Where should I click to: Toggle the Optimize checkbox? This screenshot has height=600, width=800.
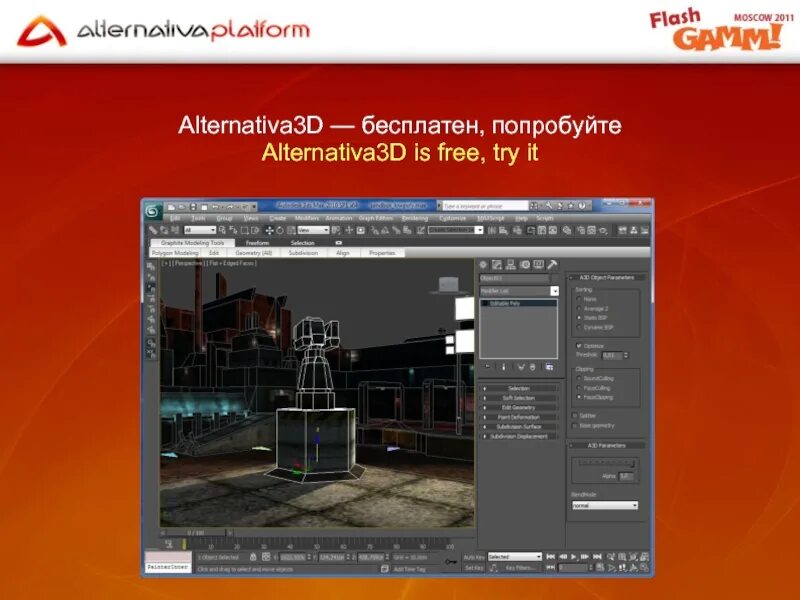[x=579, y=346]
